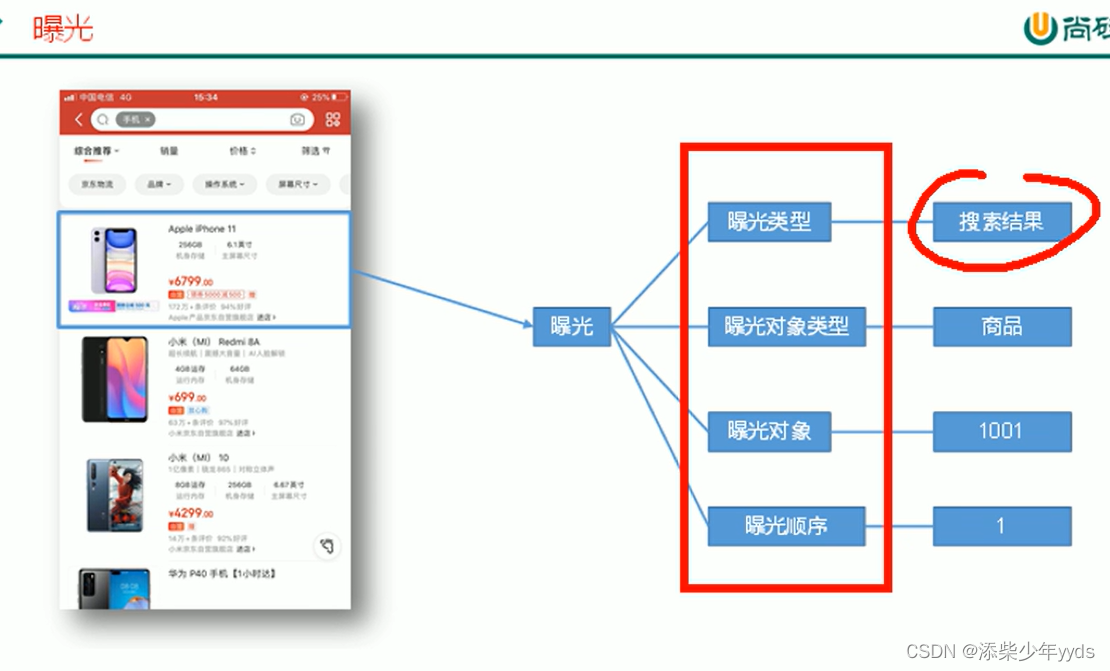Enter store link on 小米 10 row
The height and width of the screenshot is (671, 1110).
click(x=246, y=549)
